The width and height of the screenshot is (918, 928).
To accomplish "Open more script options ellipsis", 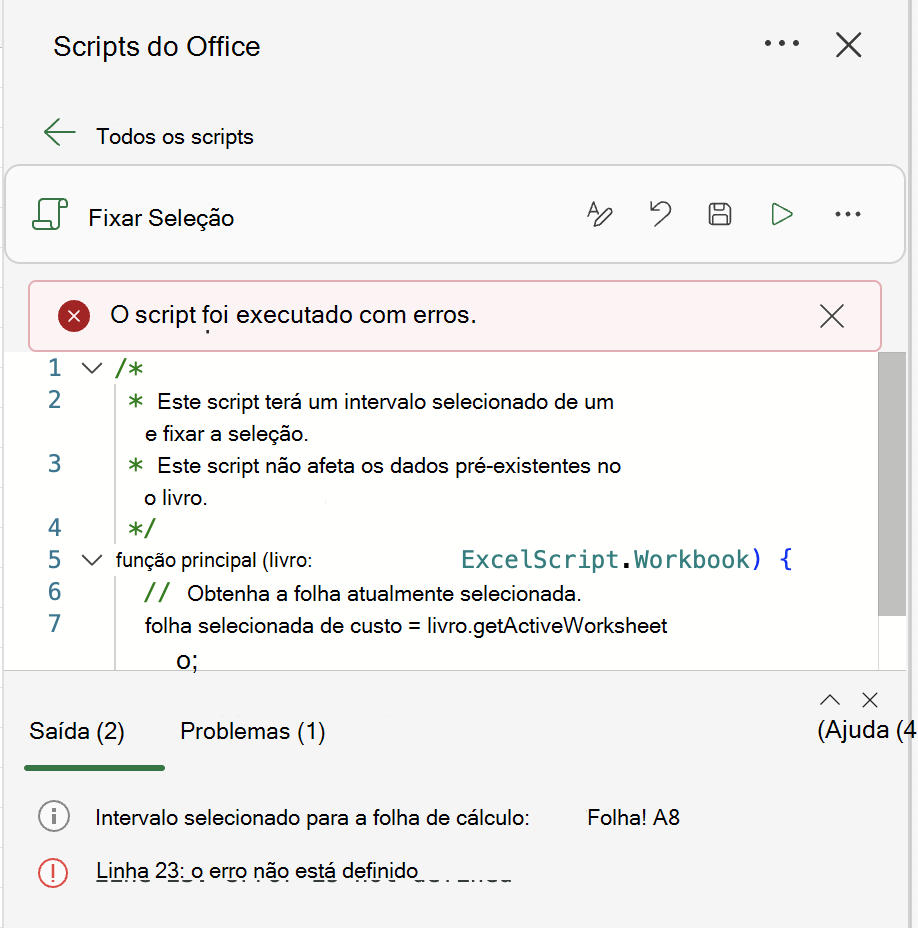I will (x=848, y=214).
